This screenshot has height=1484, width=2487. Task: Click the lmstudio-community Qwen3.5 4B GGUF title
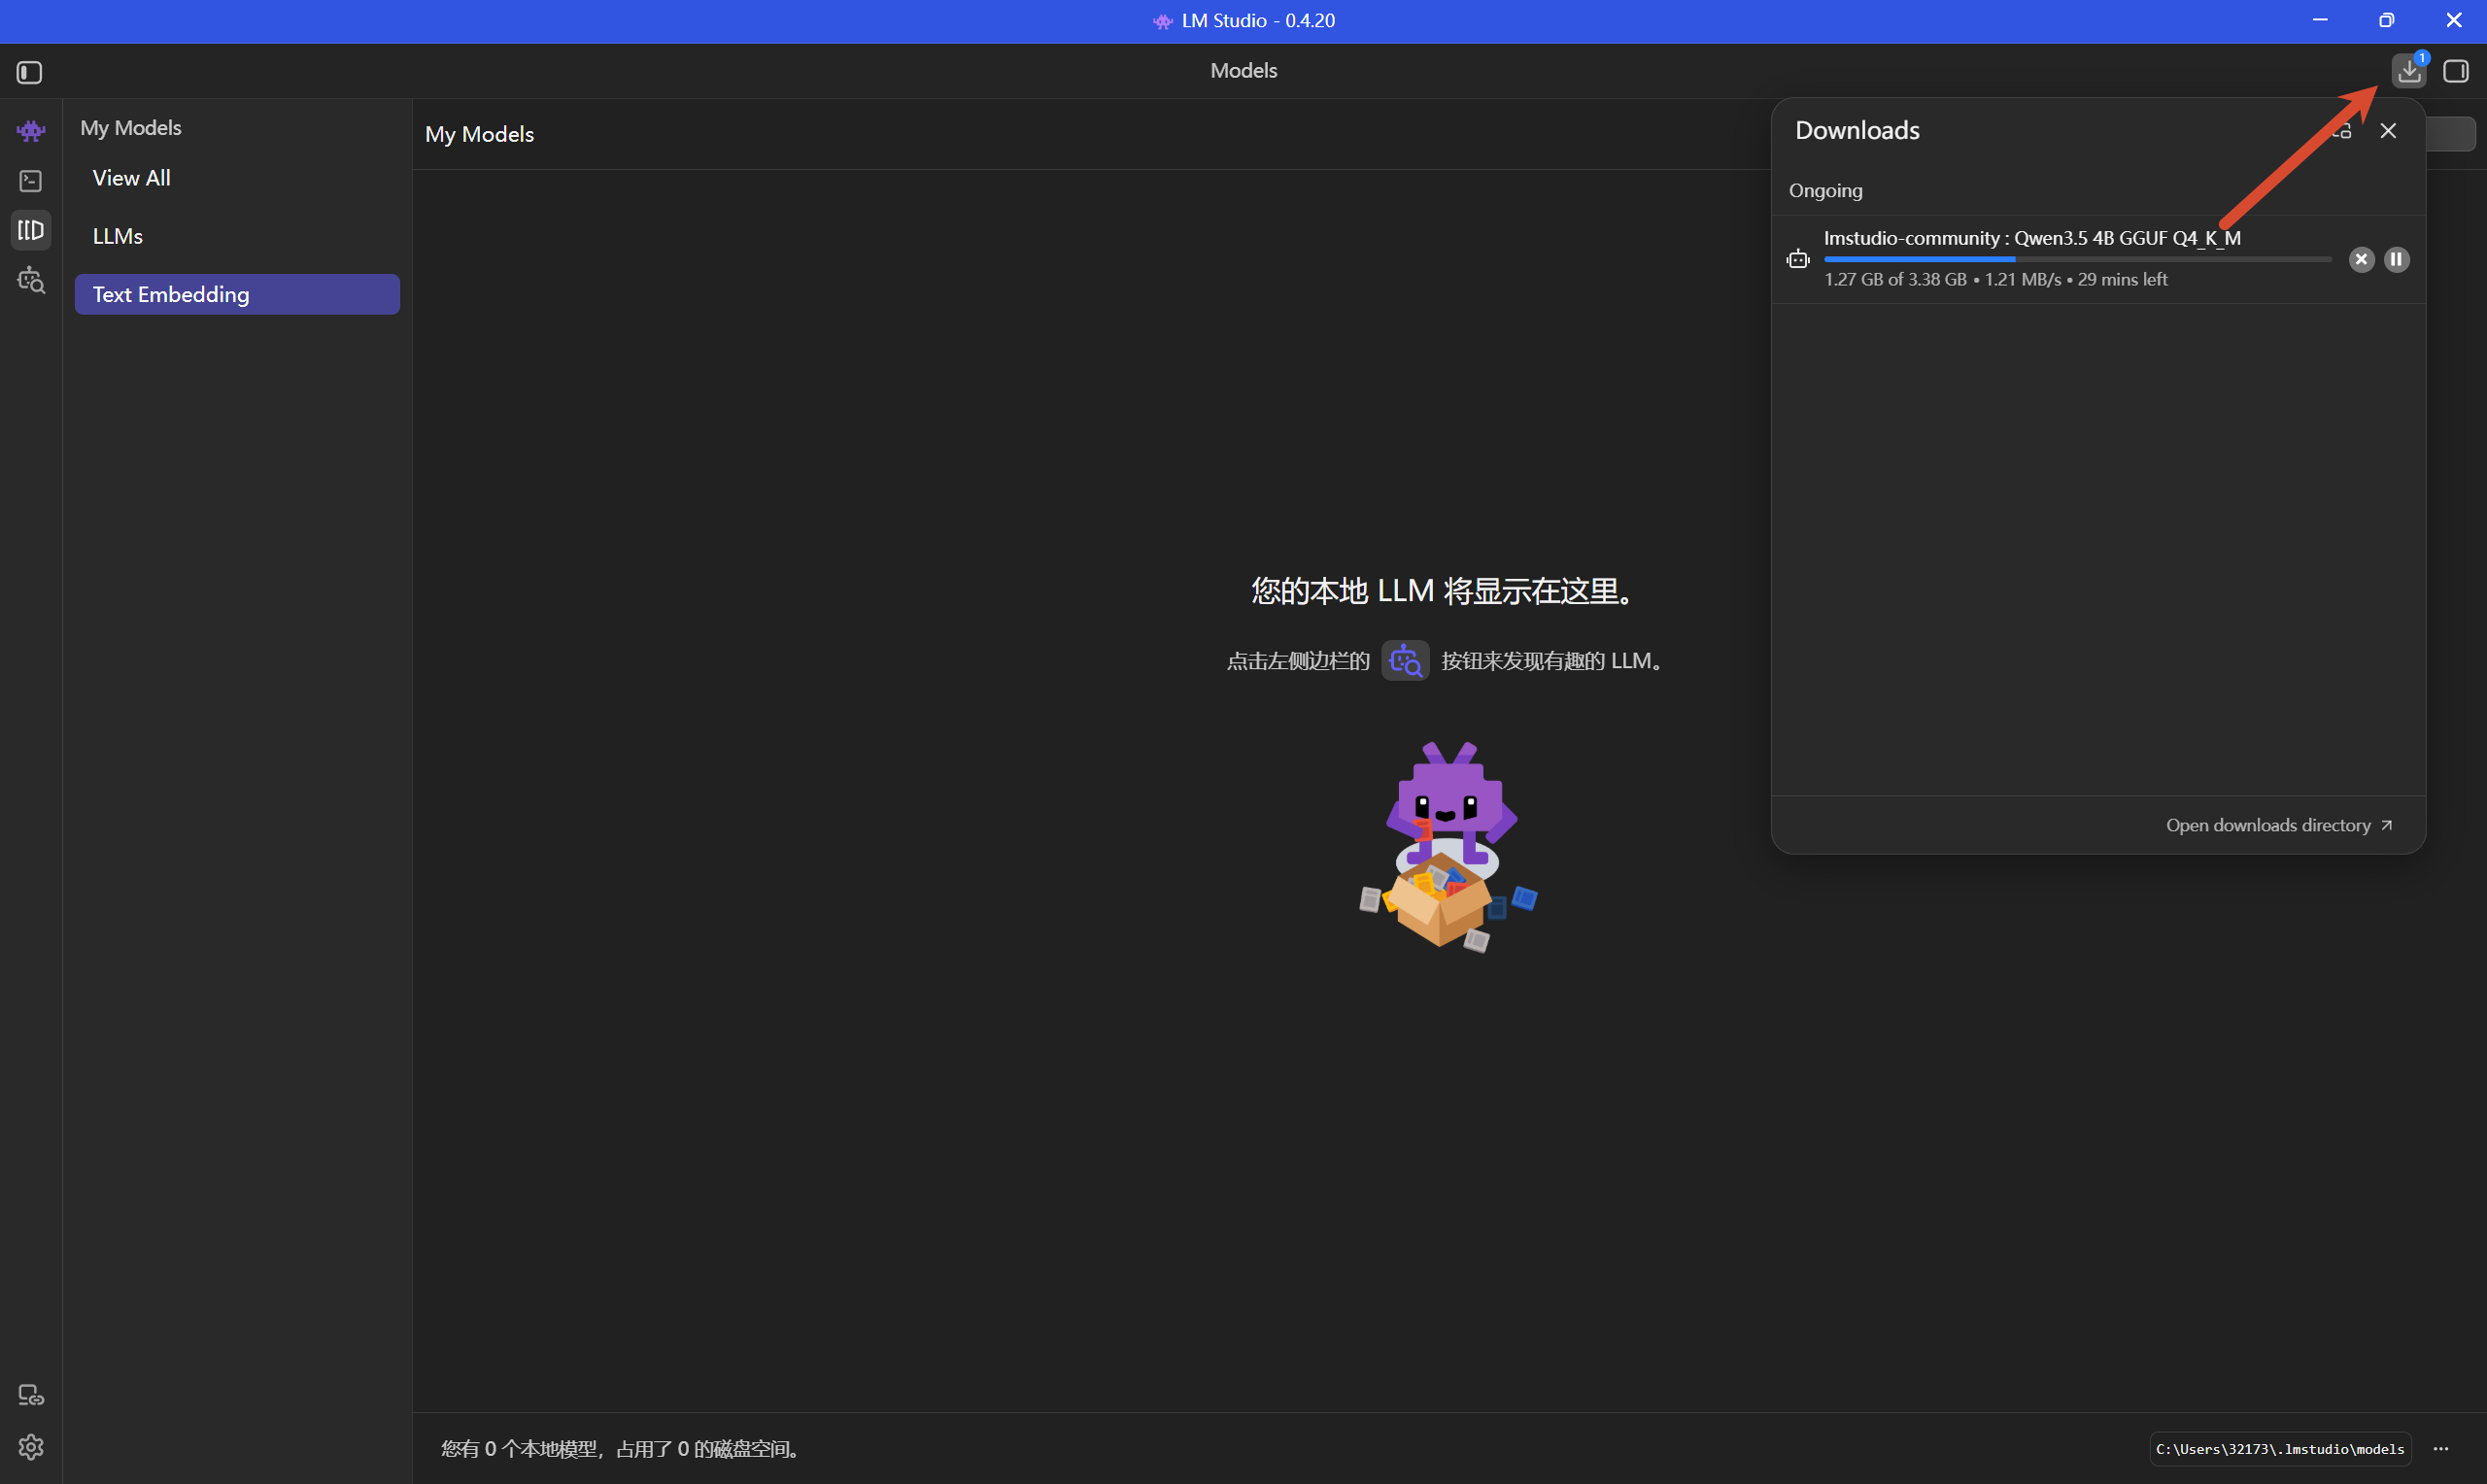[x=2032, y=238]
